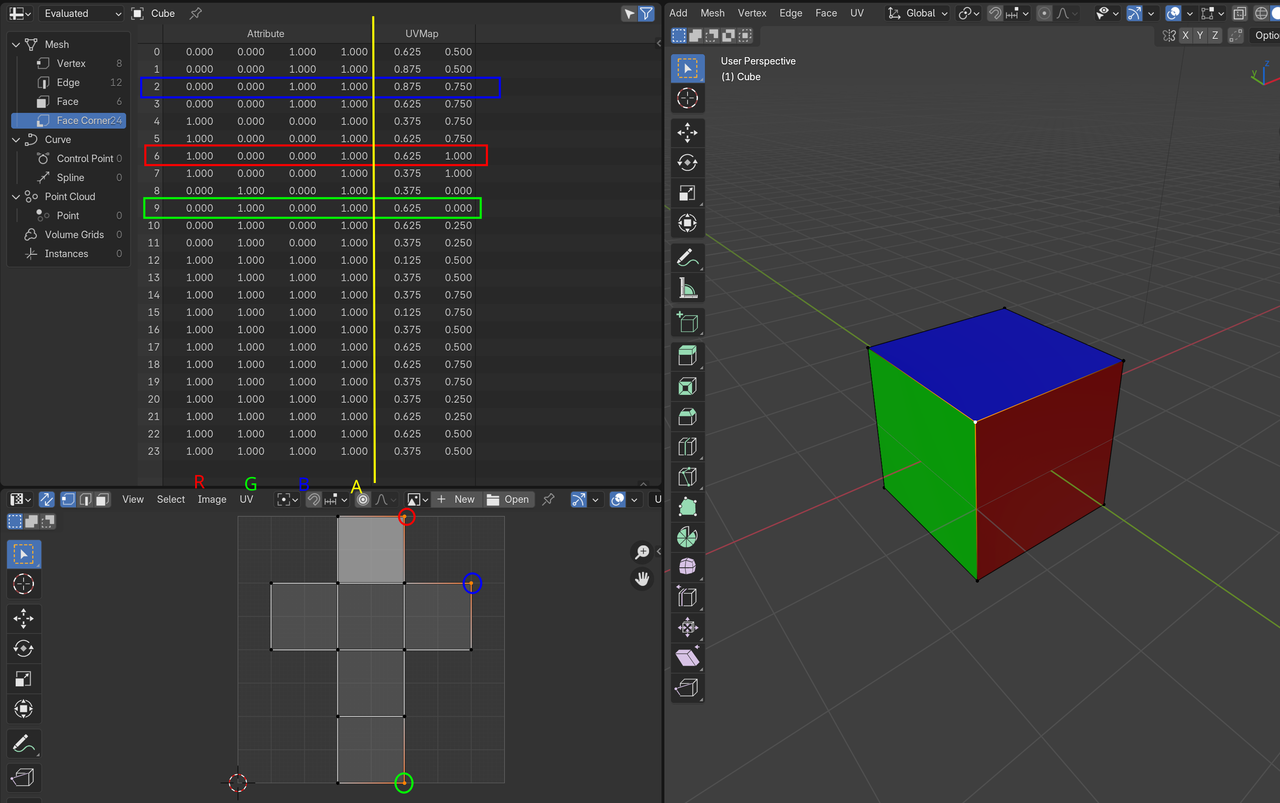Viewport: 1280px width, 803px height.
Task: Select the Edge Slide tool
Action: coord(688,597)
